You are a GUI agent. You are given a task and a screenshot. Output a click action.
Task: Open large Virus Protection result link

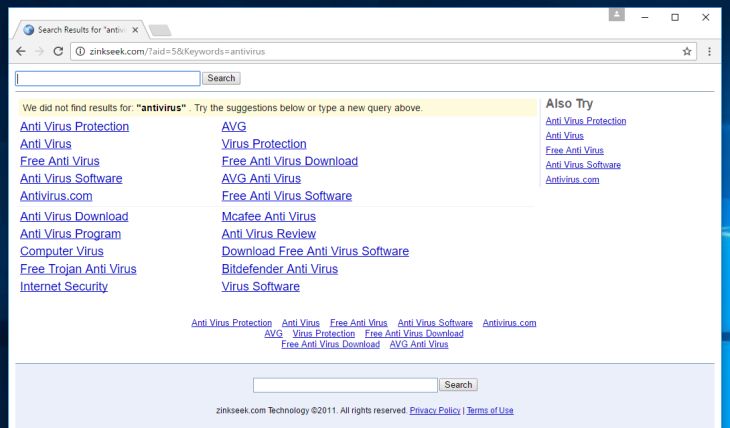(x=264, y=144)
